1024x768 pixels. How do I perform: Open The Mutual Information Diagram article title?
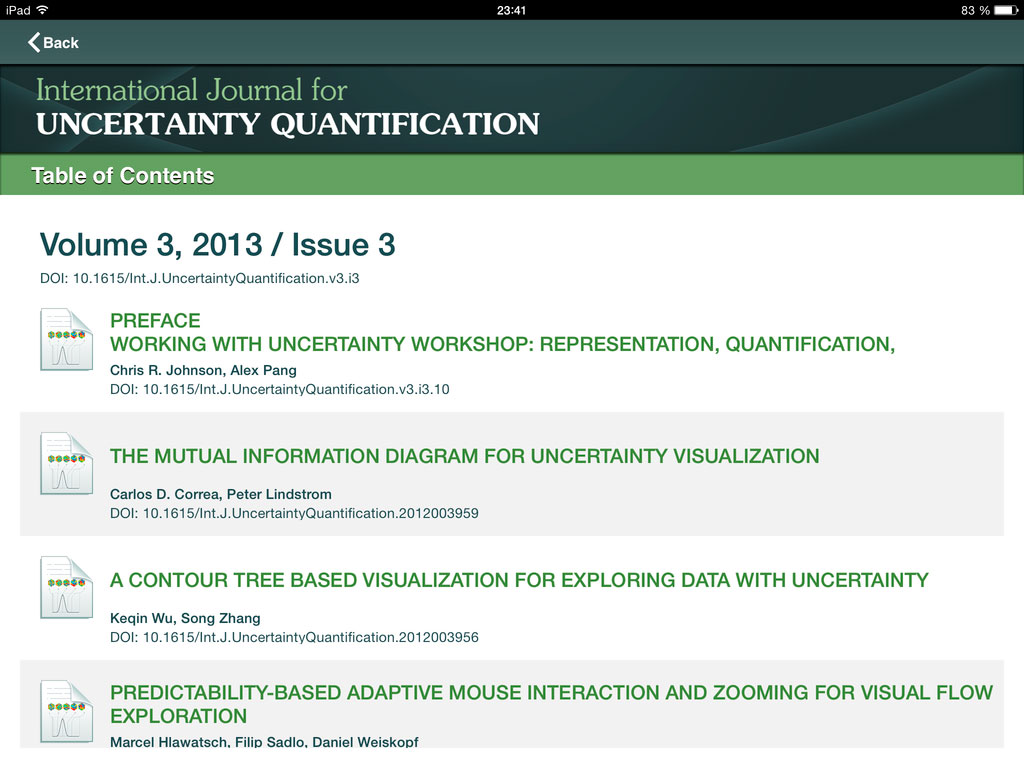coord(464,456)
